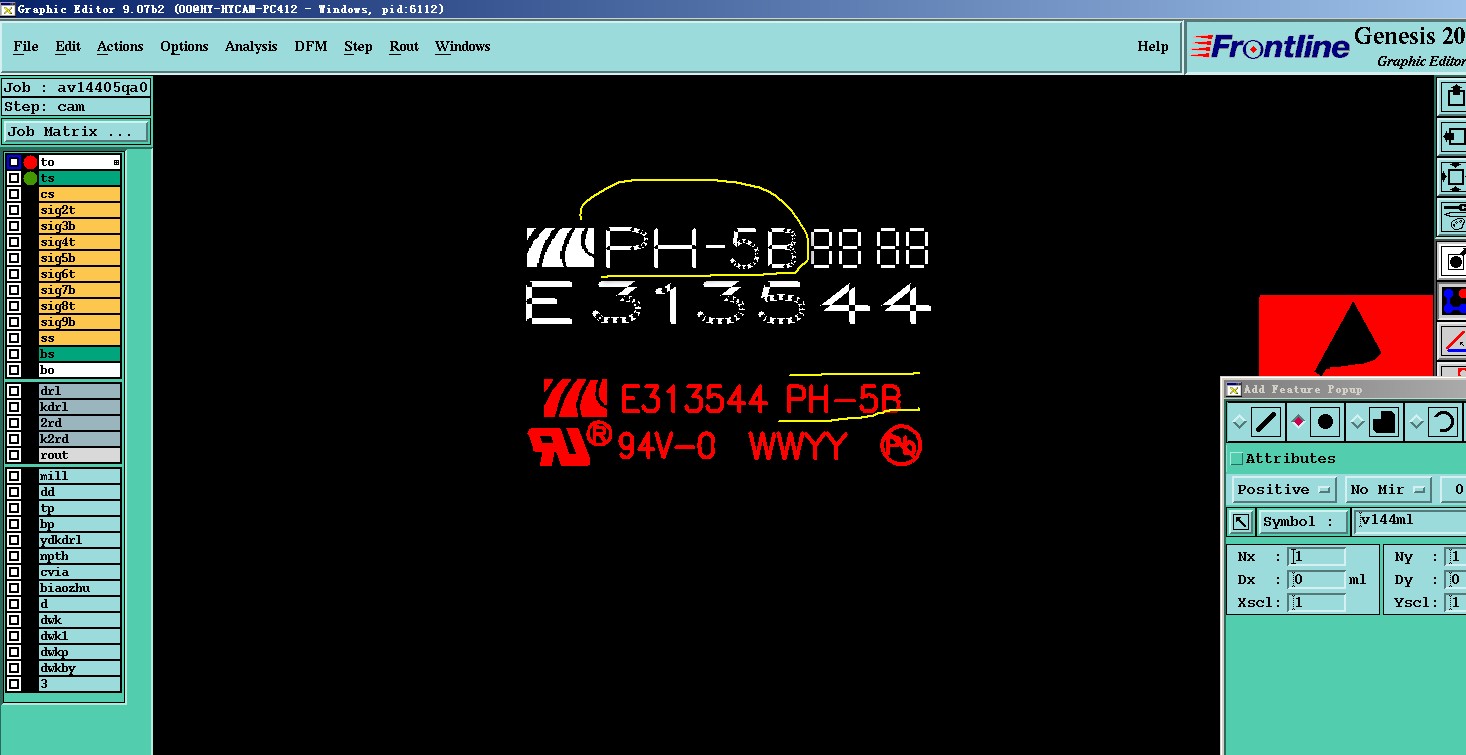
Task: Open the Windows menu
Action: point(462,46)
